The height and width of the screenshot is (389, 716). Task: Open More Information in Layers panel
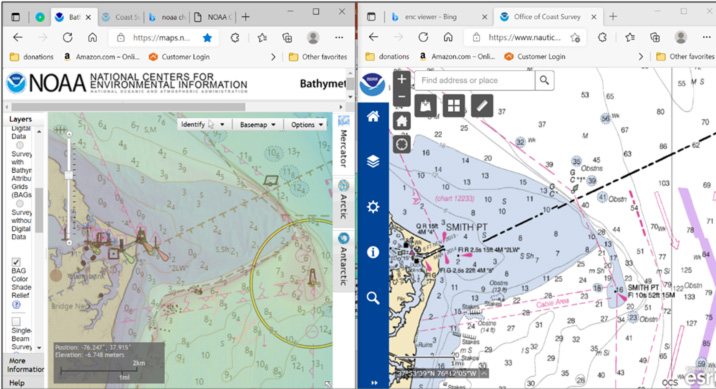click(26, 365)
